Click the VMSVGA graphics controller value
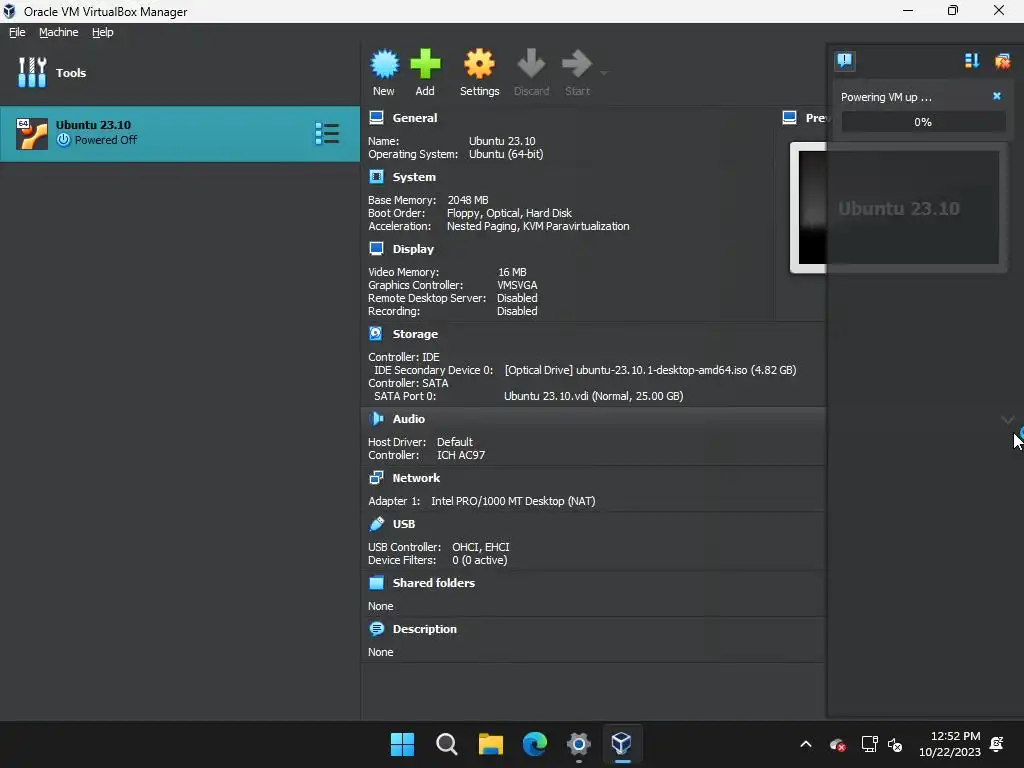 click(x=517, y=285)
